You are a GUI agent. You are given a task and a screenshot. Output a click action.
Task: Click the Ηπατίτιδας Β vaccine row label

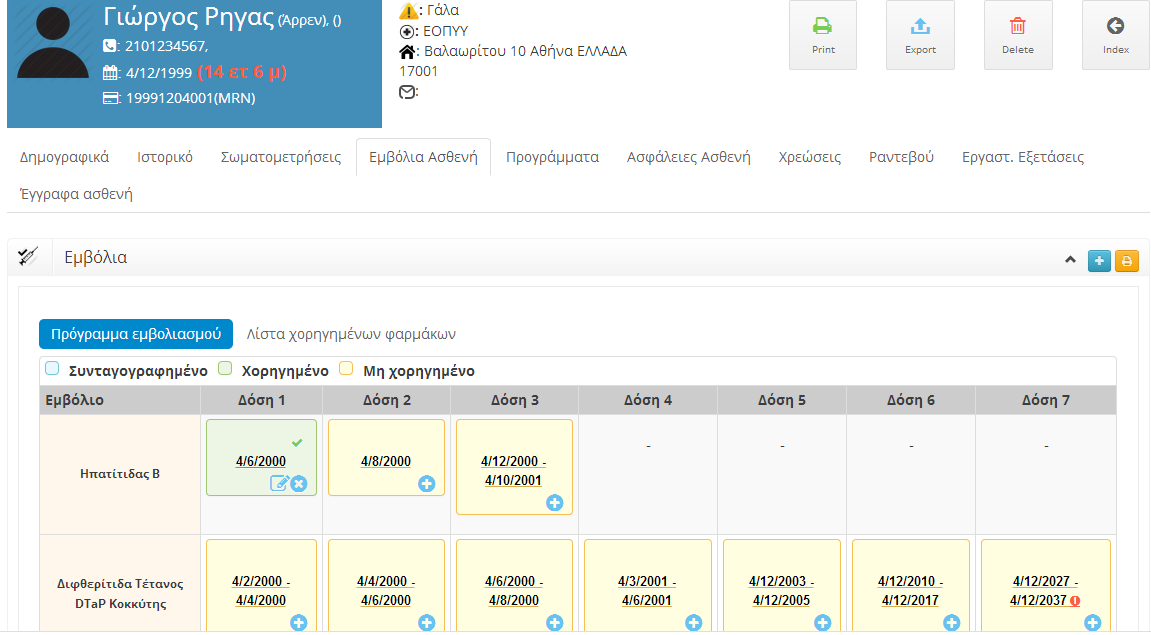point(120,473)
